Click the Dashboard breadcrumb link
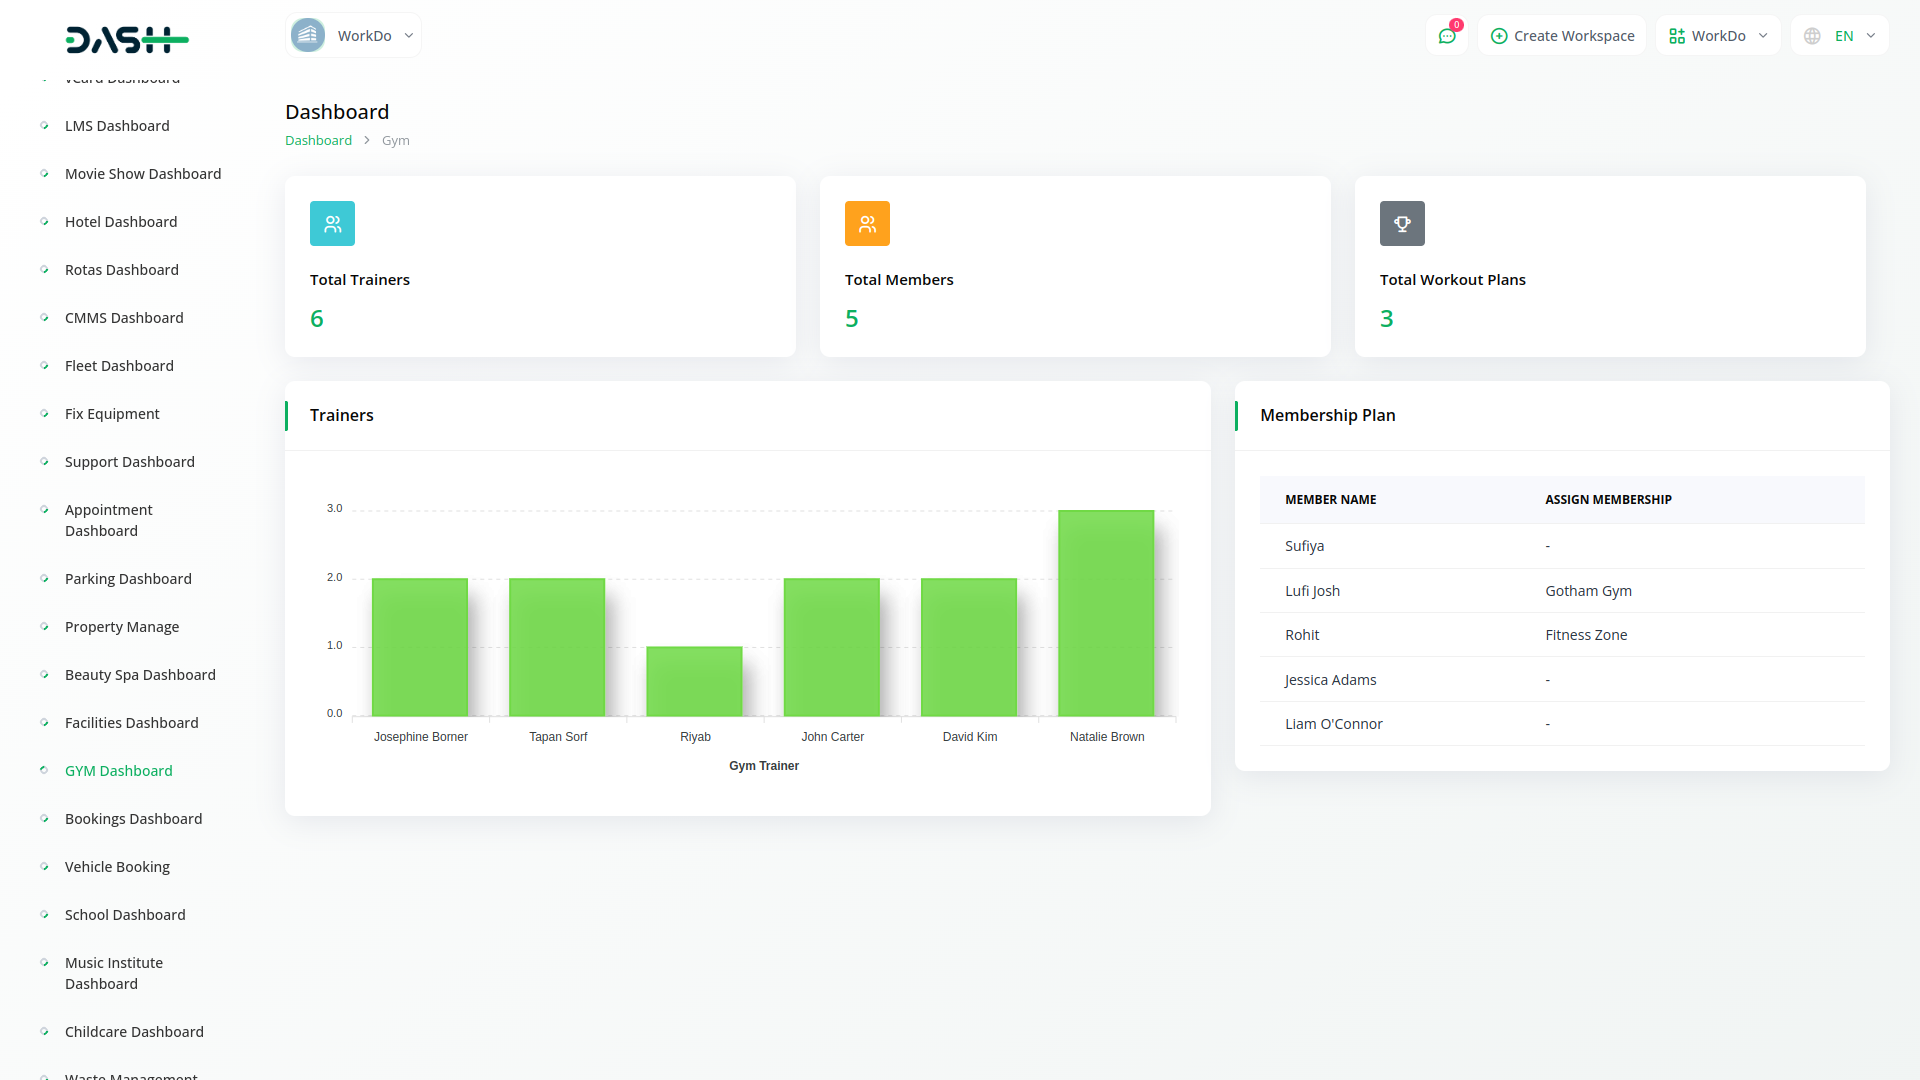1920x1080 pixels. click(318, 141)
